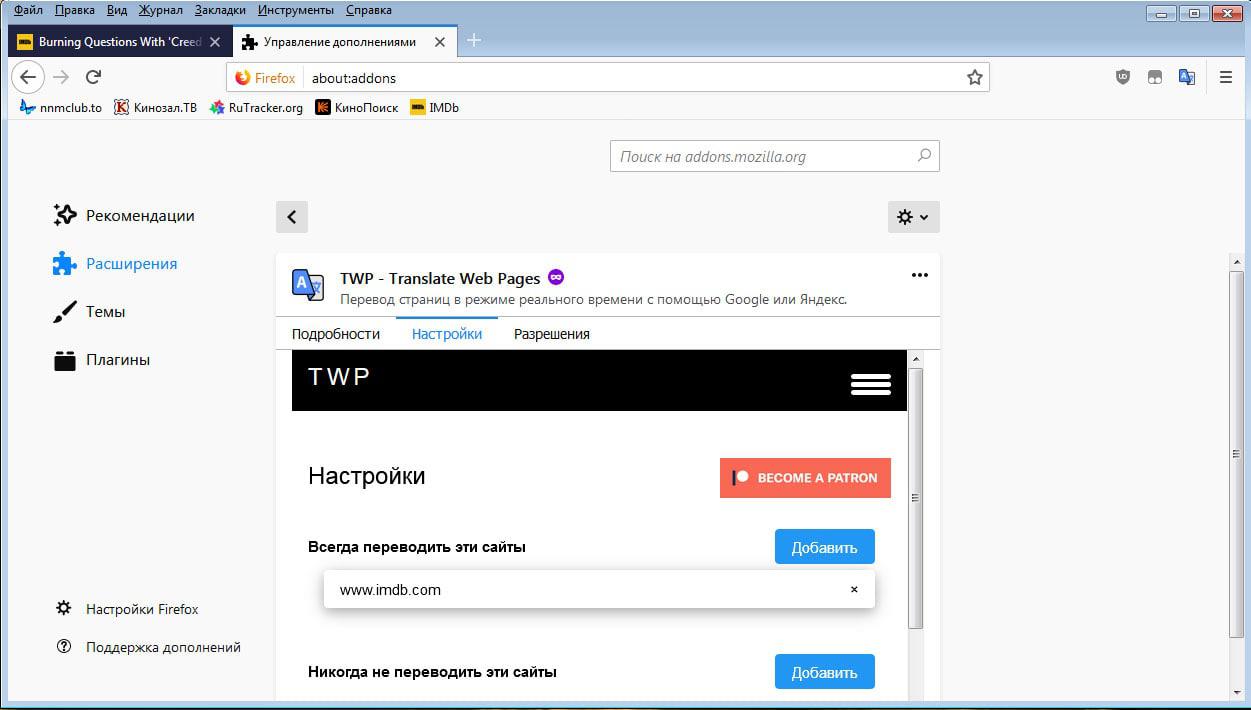Close the Управление дополнениями tab
Screen dimensions: 1251x710
[x=439, y=42]
